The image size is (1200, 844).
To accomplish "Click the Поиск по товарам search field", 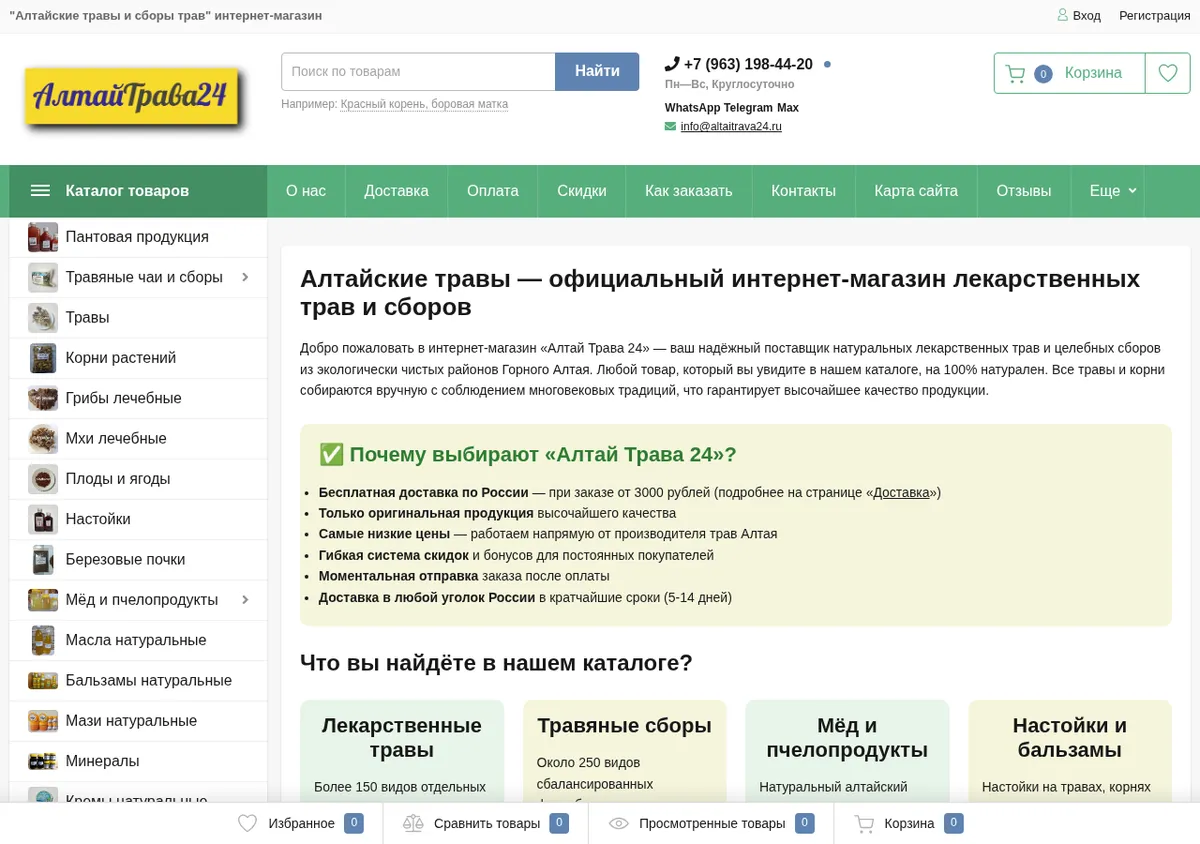I will 418,71.
